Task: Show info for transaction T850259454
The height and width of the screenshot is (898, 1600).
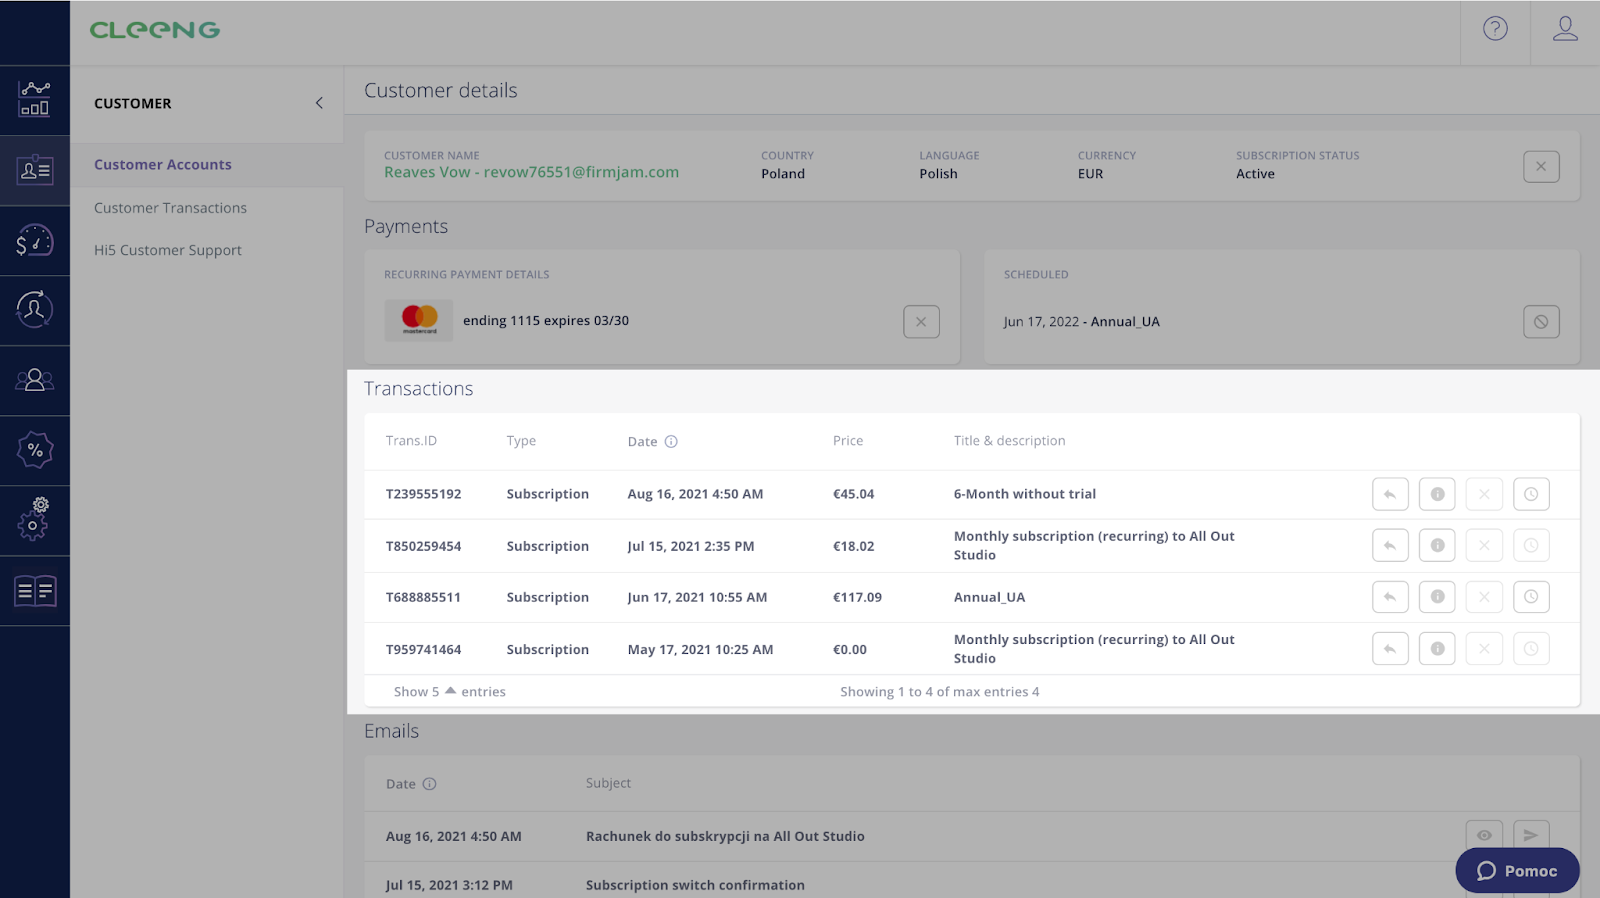Action: (x=1437, y=546)
